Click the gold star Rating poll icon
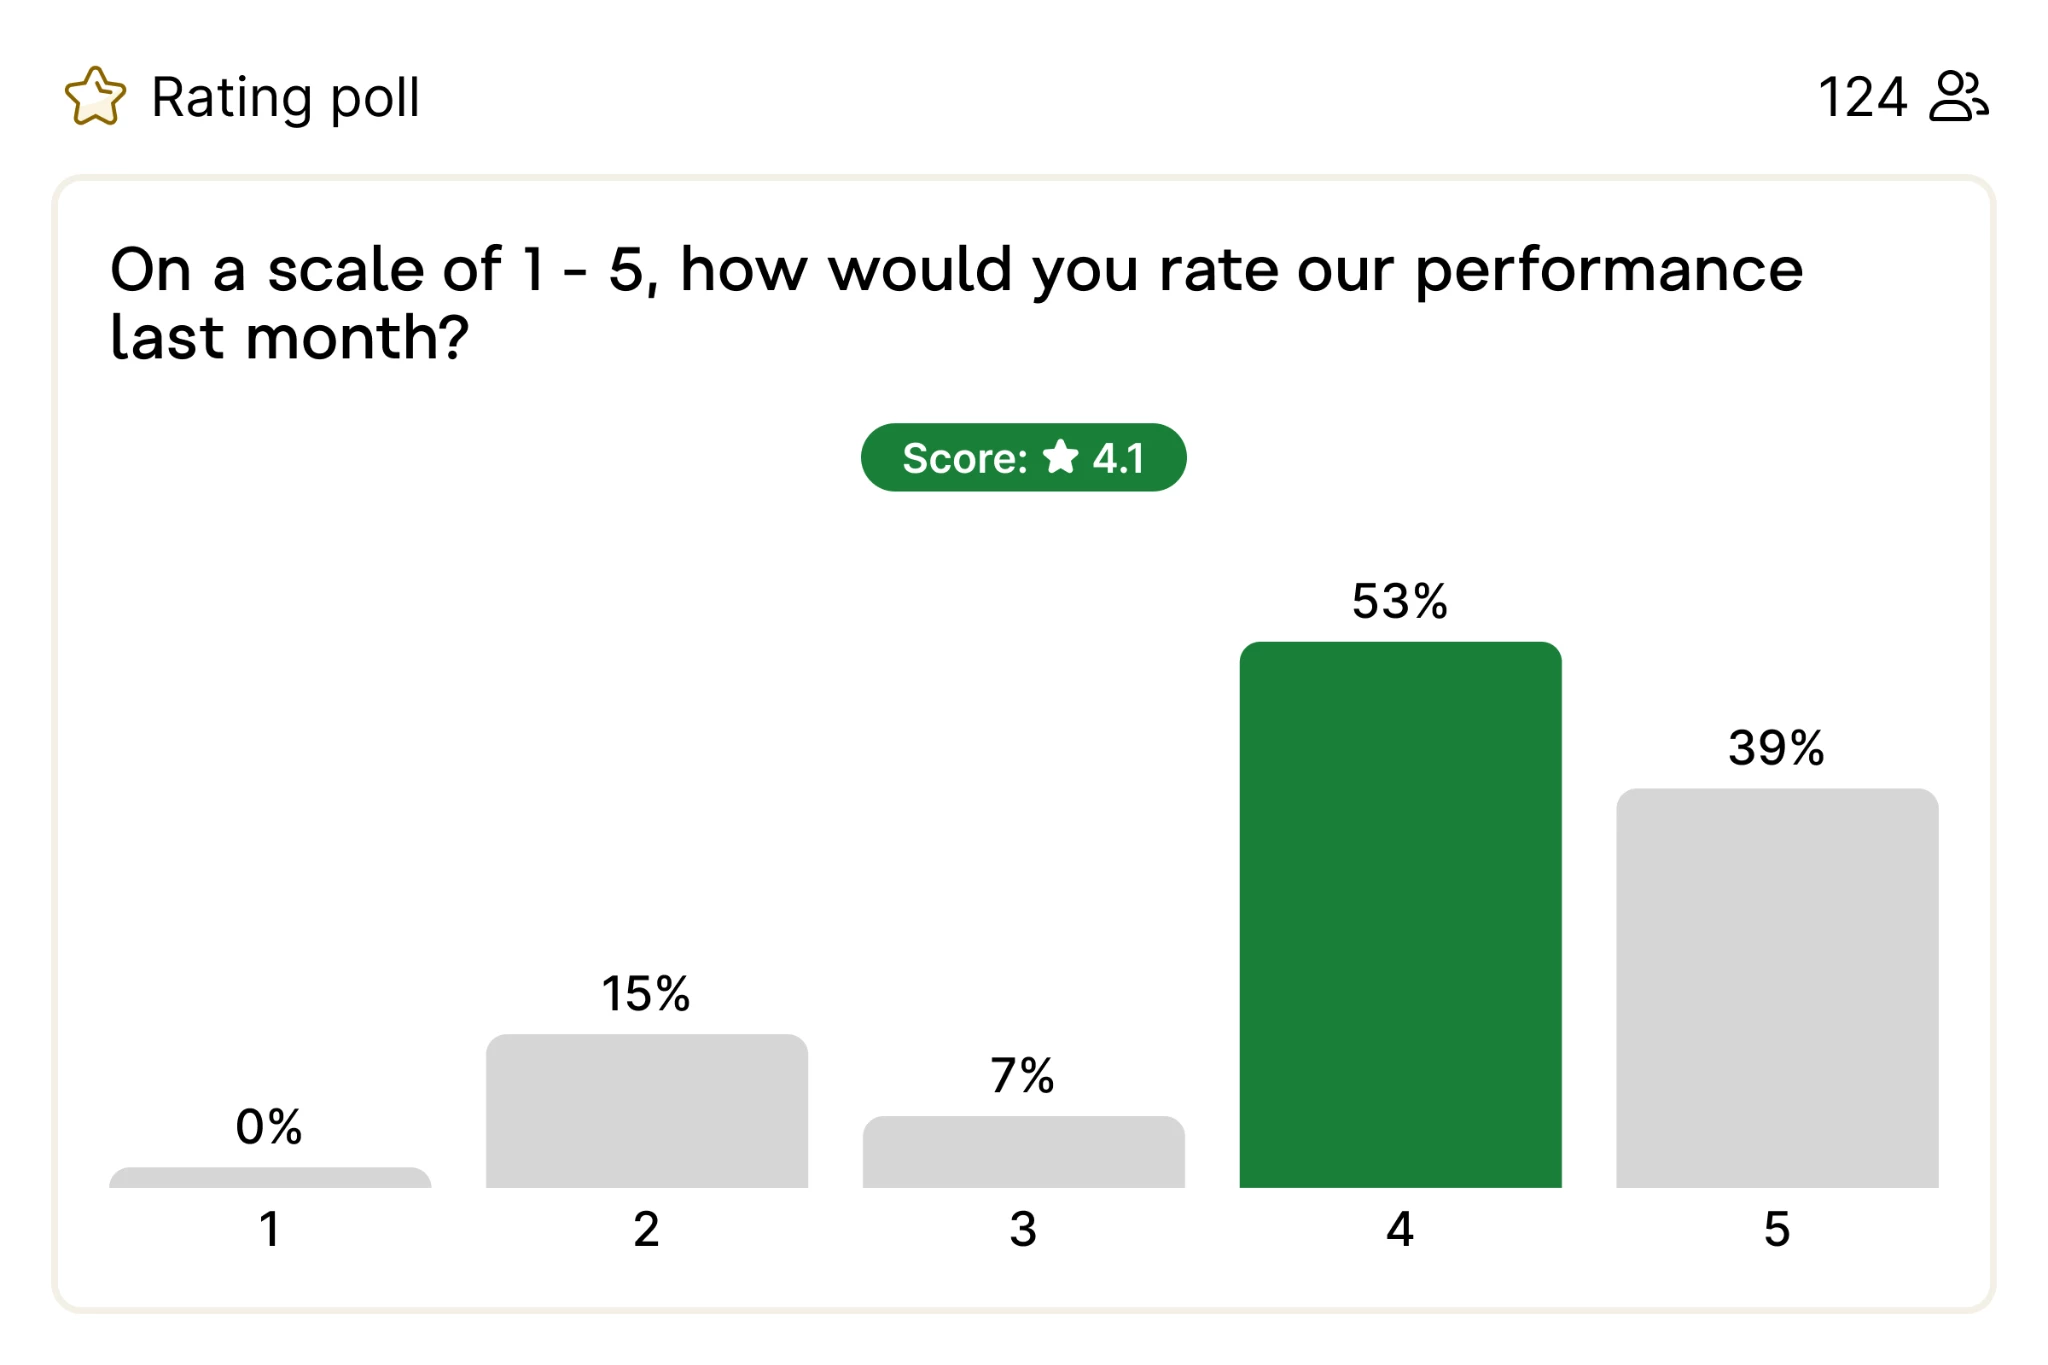Image resolution: width=2048 pixels, height=1365 pixels. pyautogui.click(x=95, y=97)
